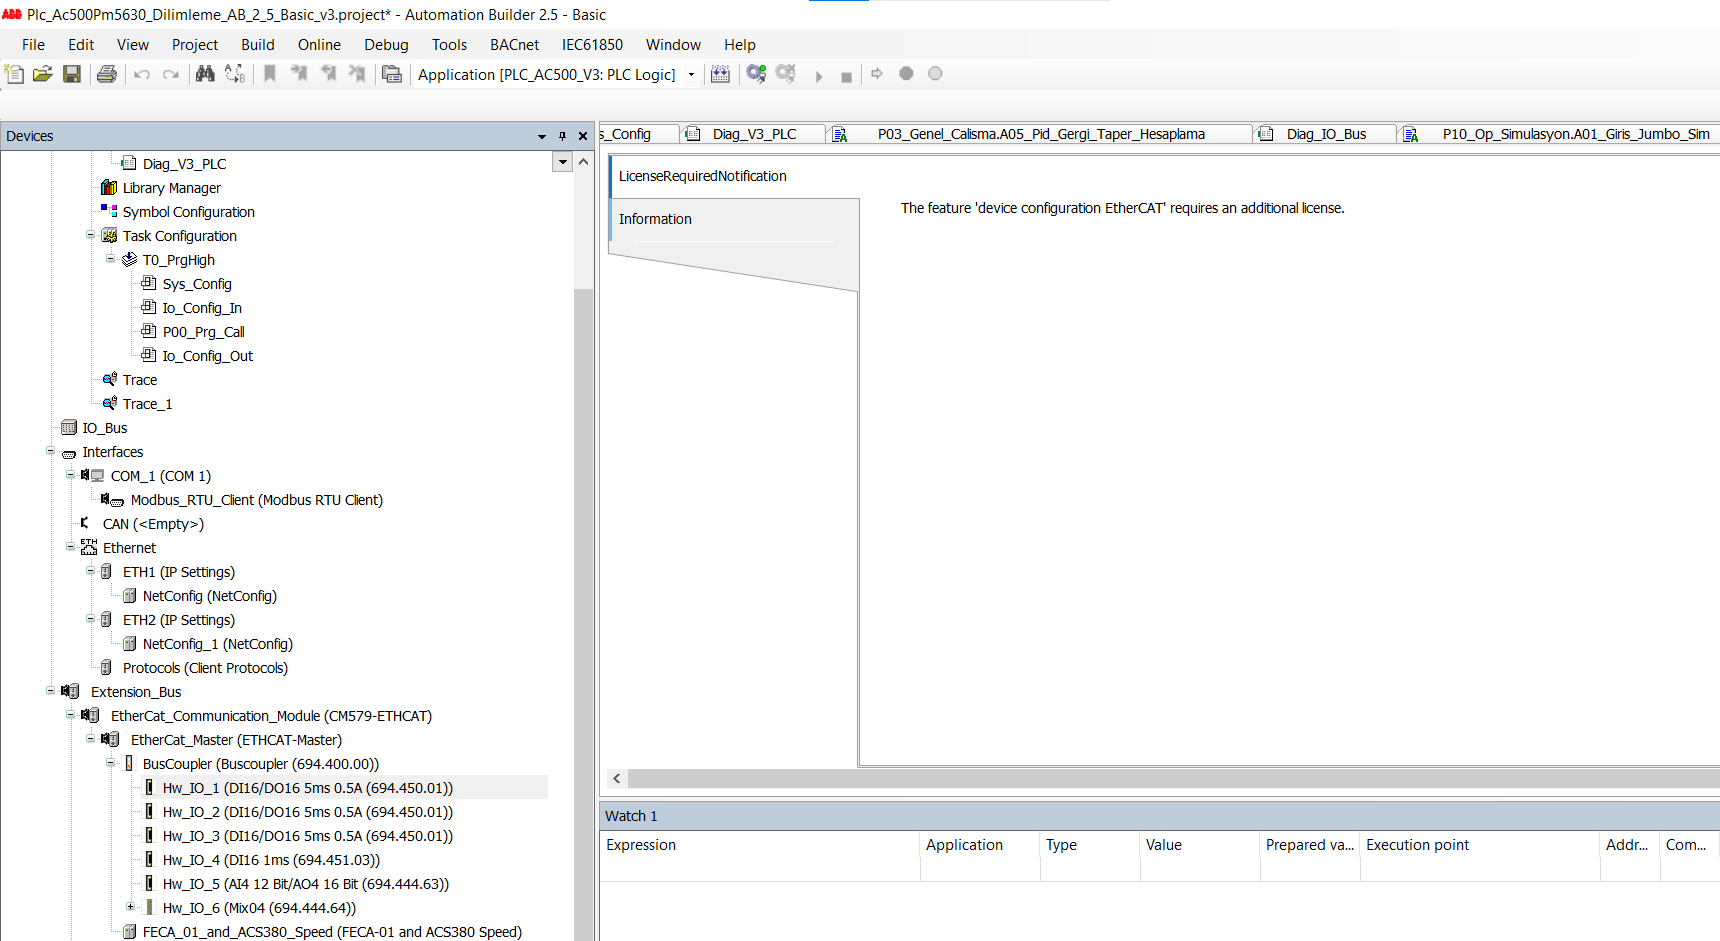Click the Value column header in Watch
The image size is (1720, 941).
click(1199, 845)
